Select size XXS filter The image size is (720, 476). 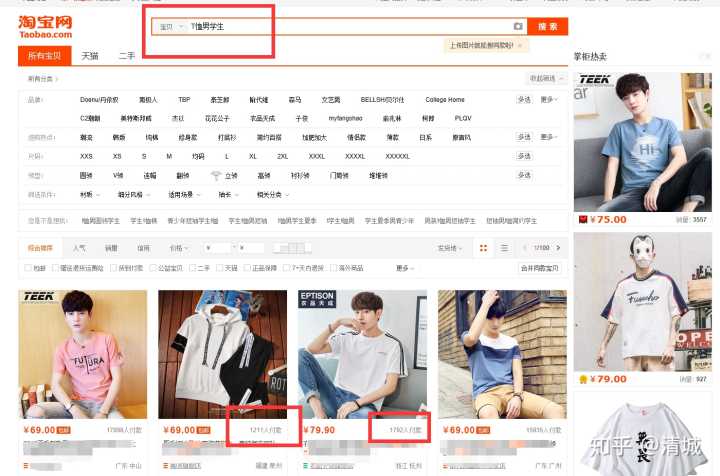[86, 156]
